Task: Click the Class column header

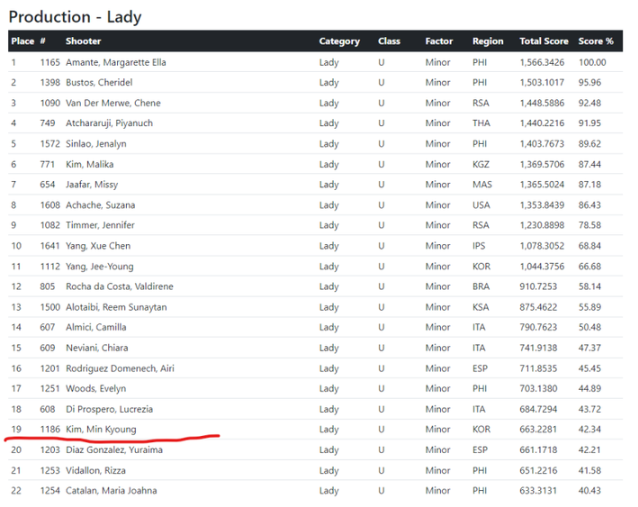Action: coord(389,41)
